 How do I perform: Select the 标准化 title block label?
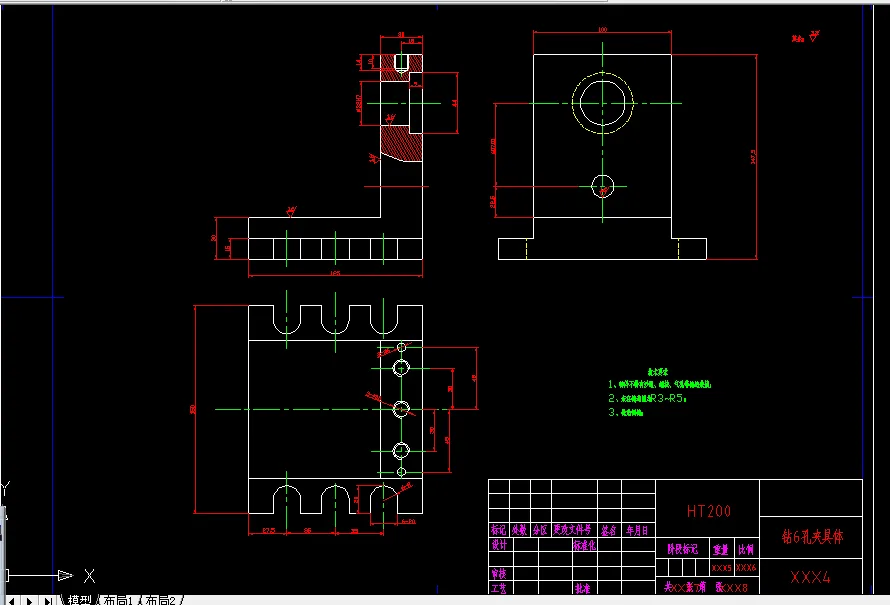[584, 545]
